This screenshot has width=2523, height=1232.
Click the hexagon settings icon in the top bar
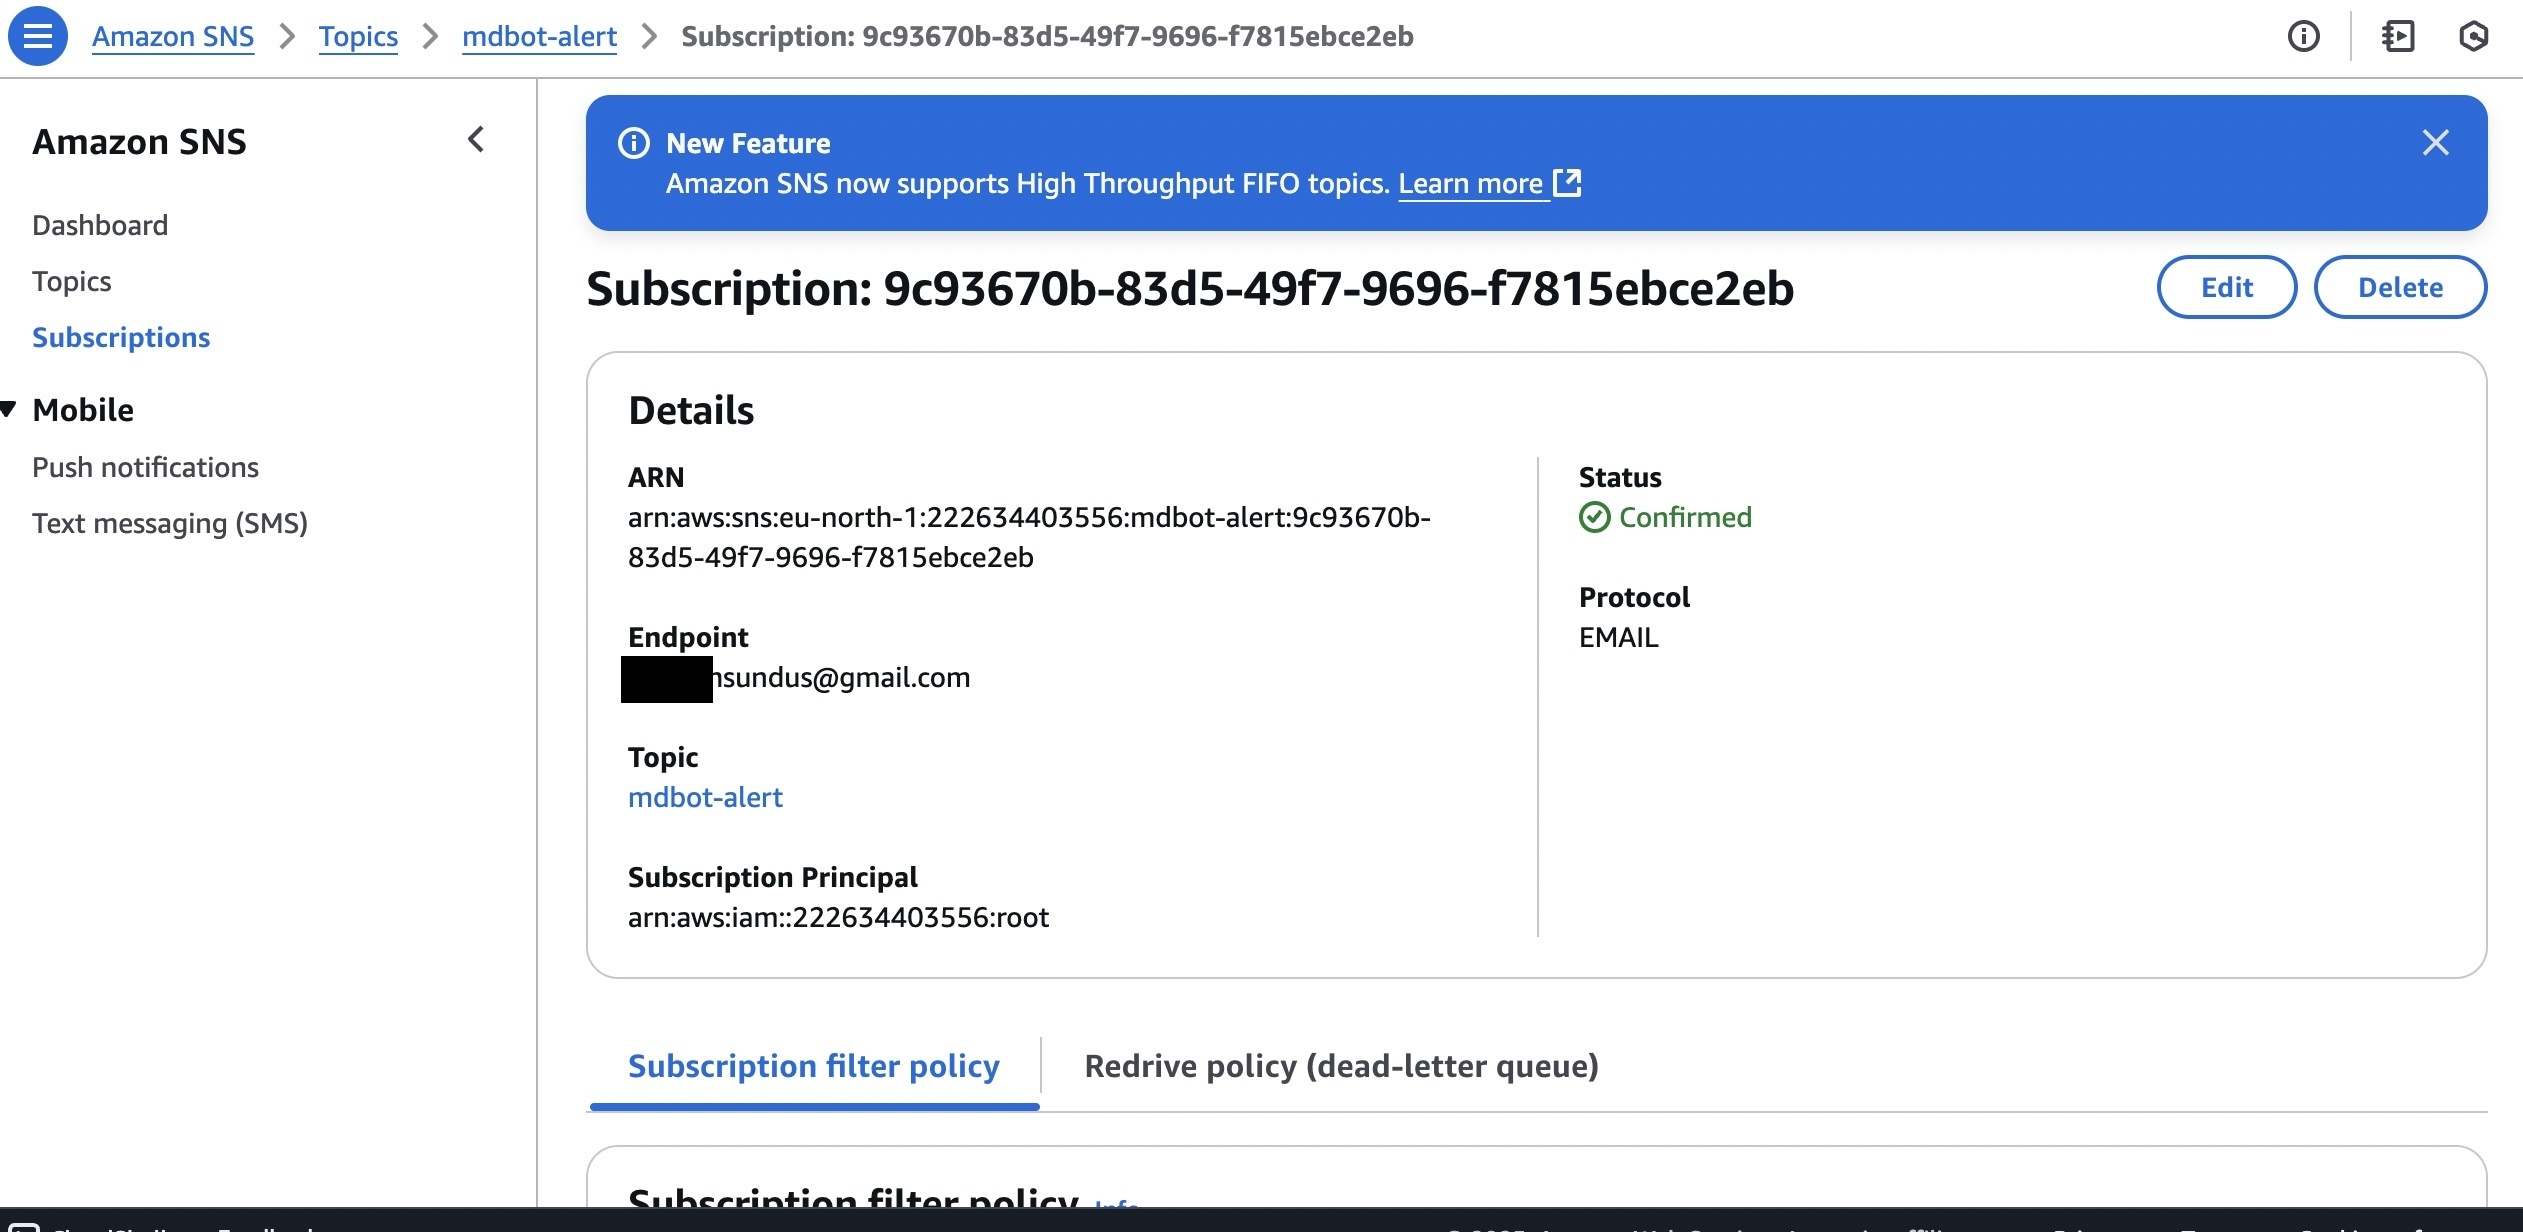[2473, 37]
